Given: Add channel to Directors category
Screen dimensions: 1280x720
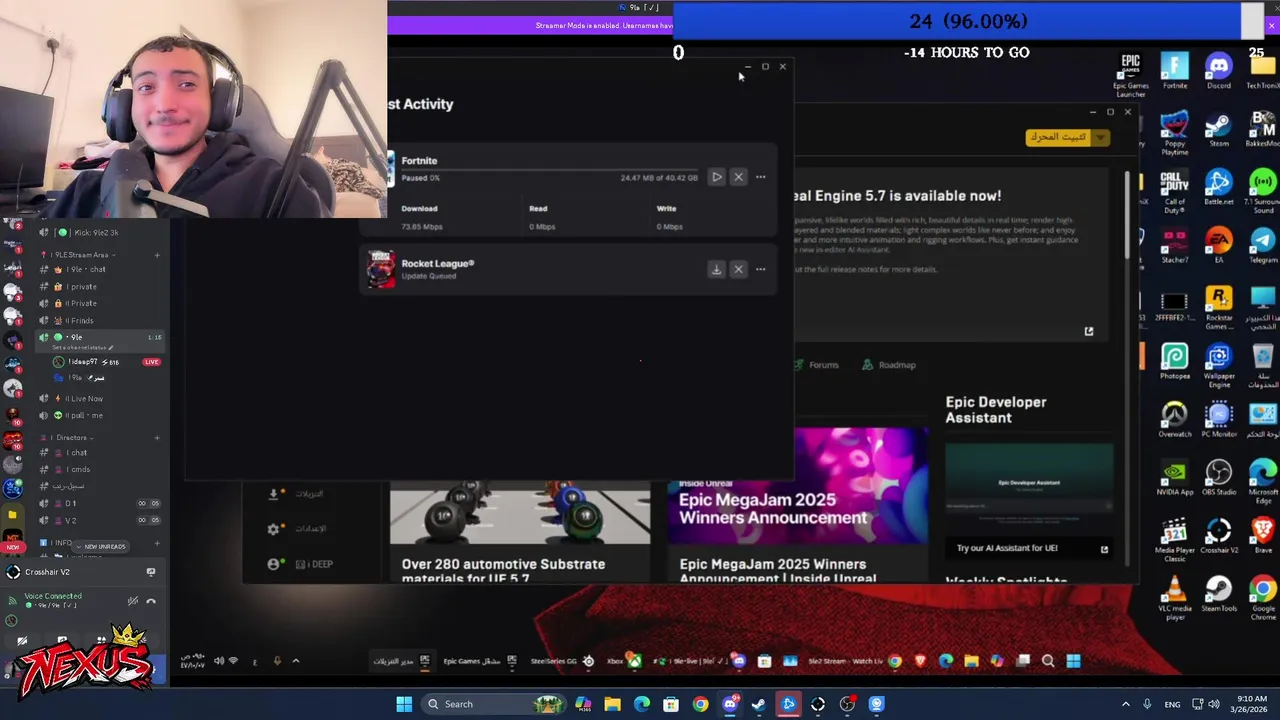Looking at the screenshot, I should 157,437.
